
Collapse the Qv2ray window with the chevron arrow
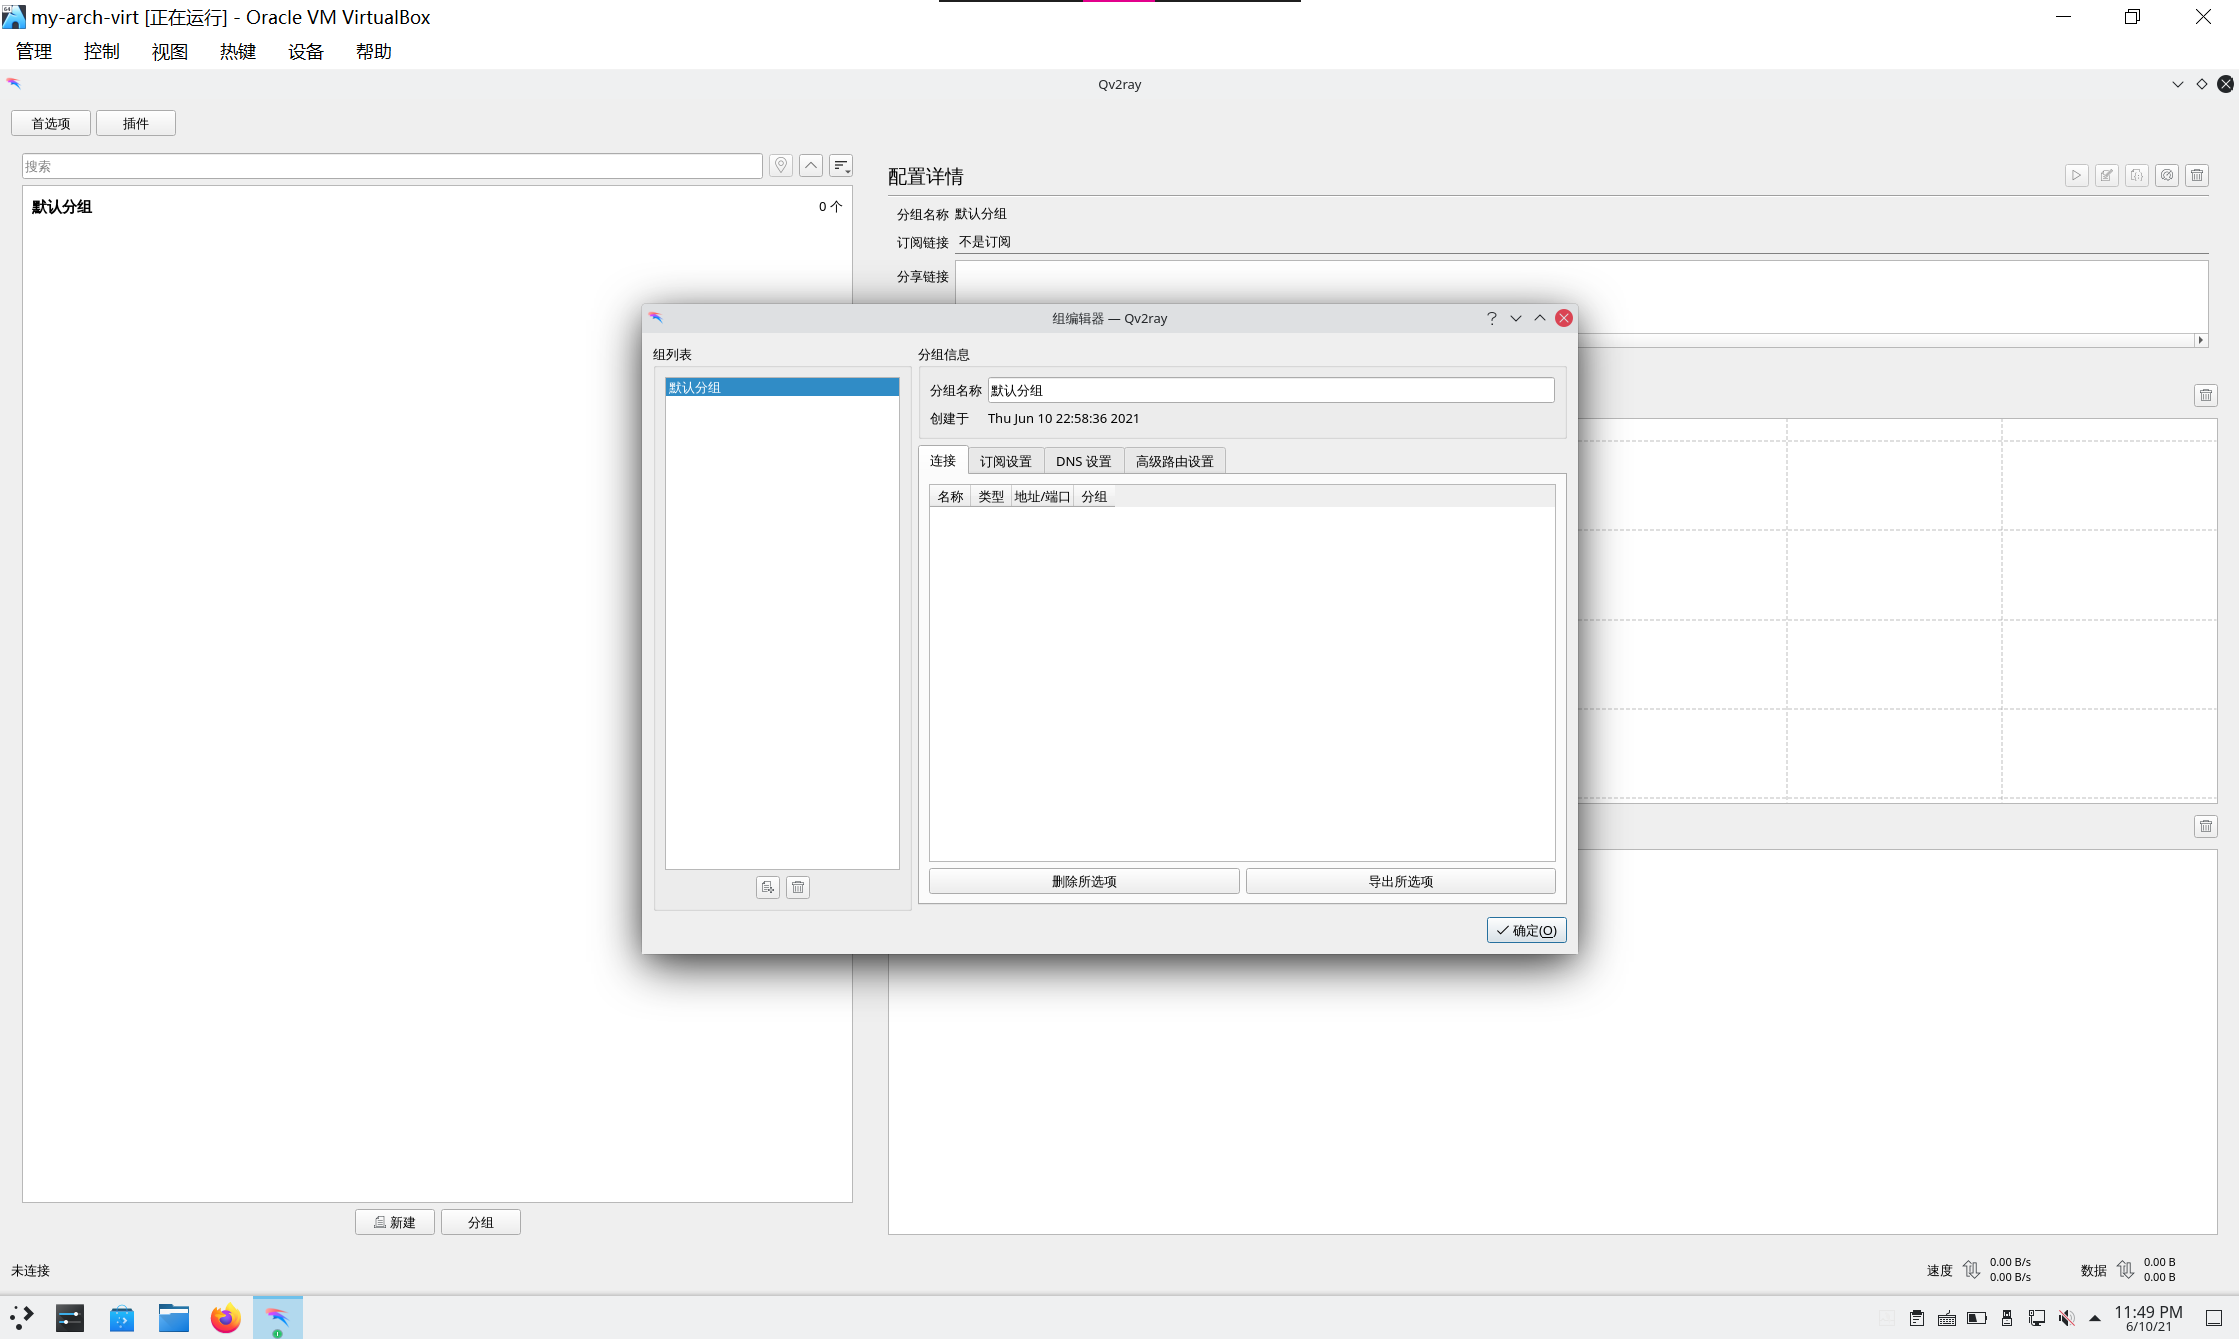2178,84
